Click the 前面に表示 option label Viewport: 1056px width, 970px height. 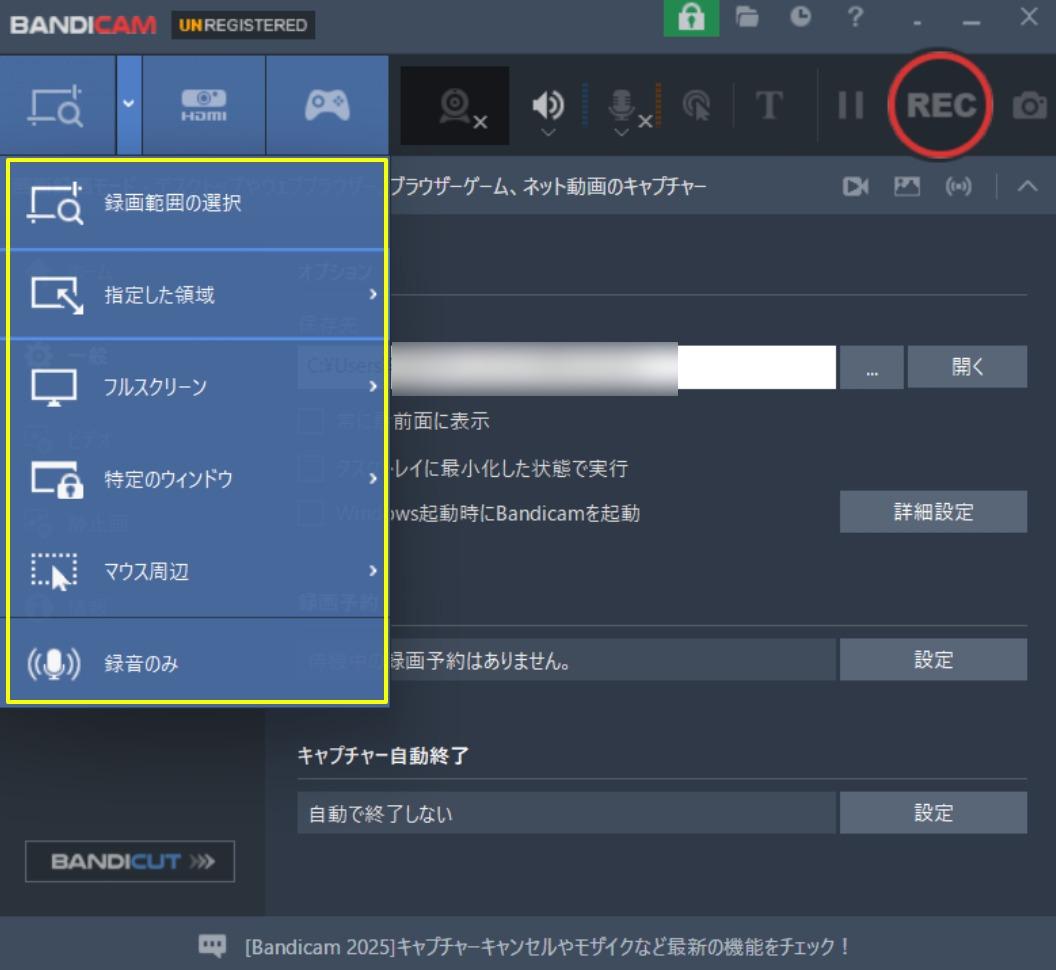tap(441, 421)
